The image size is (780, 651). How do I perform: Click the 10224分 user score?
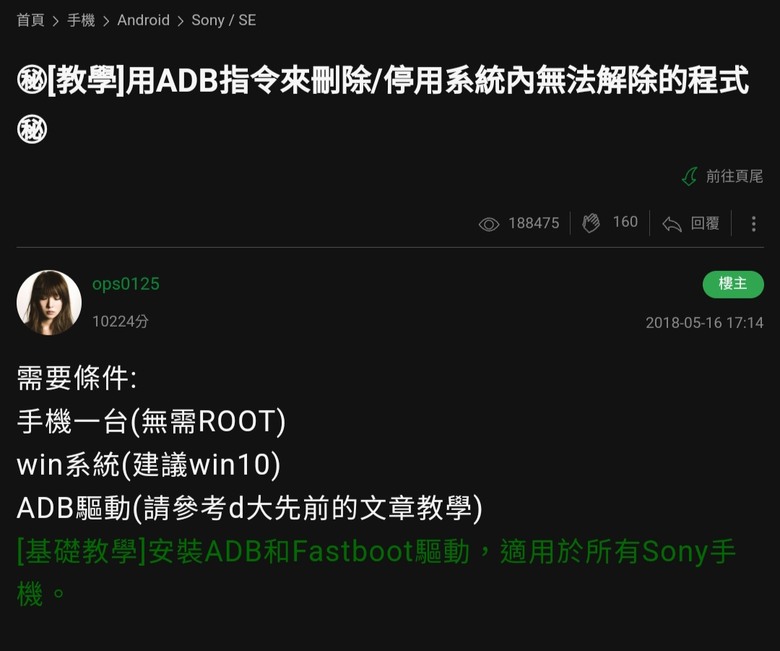120,321
